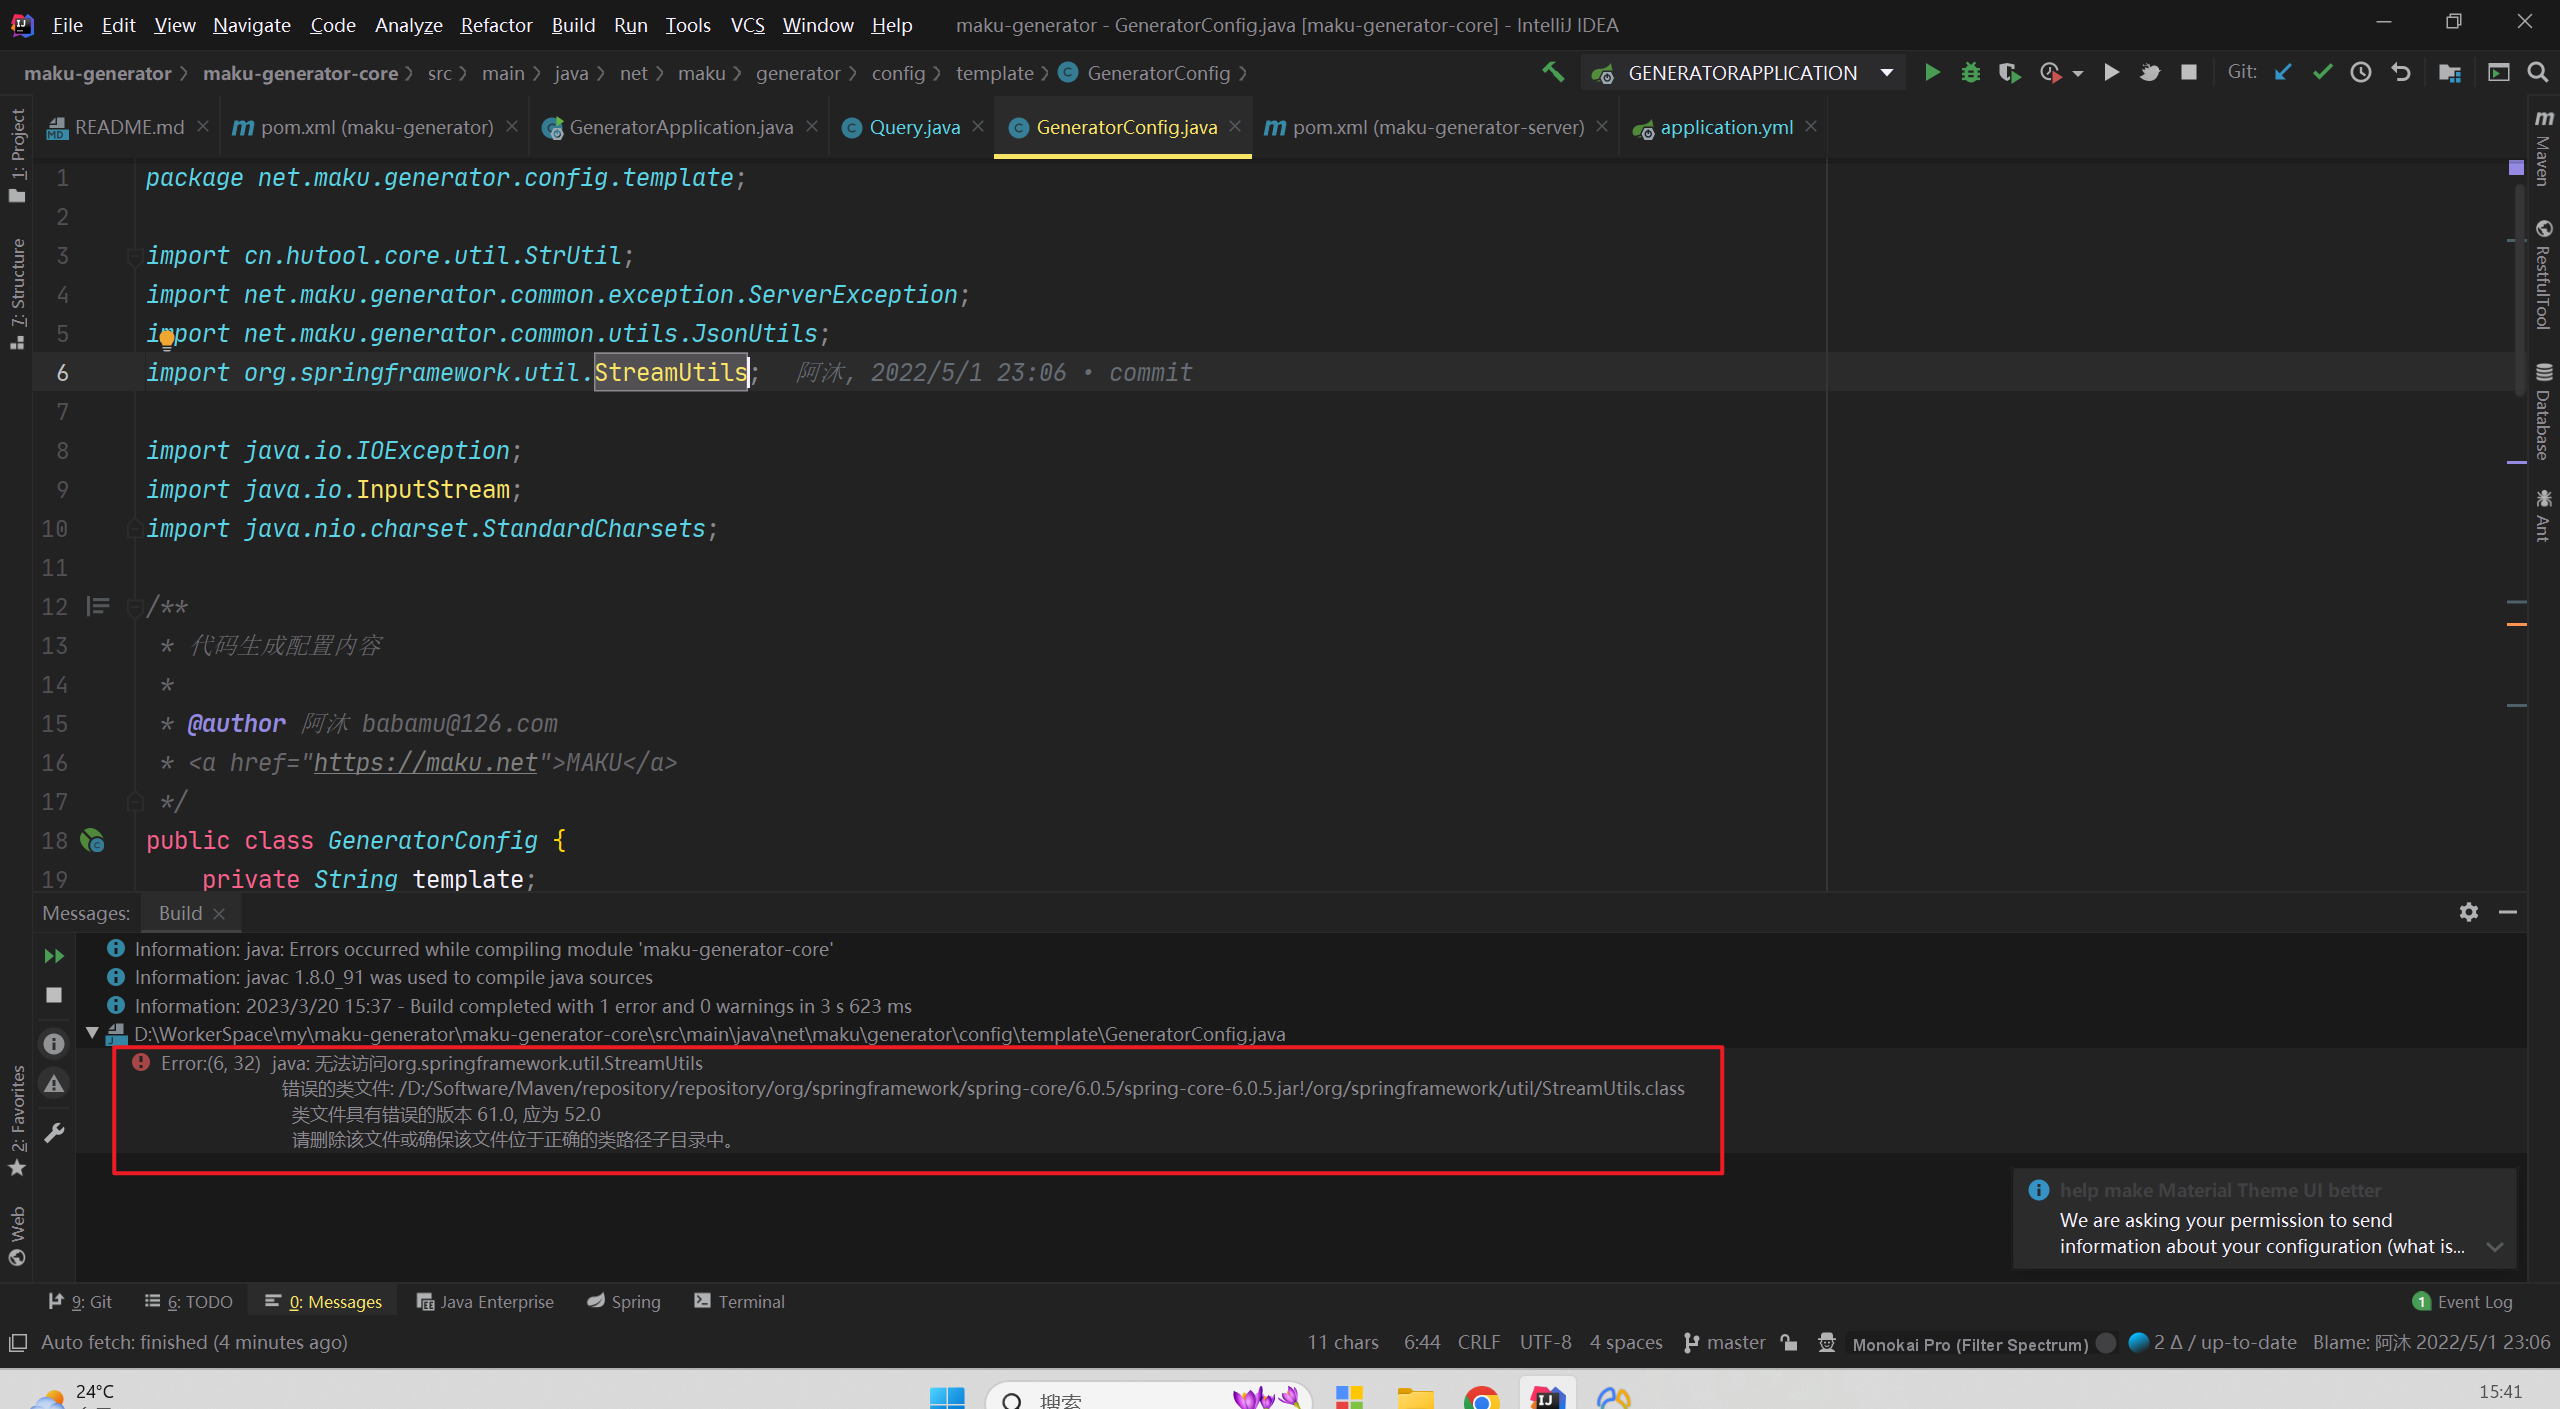Change CRLF line separator in status bar
This screenshot has height=1409, width=2560.
coord(1478,1342)
